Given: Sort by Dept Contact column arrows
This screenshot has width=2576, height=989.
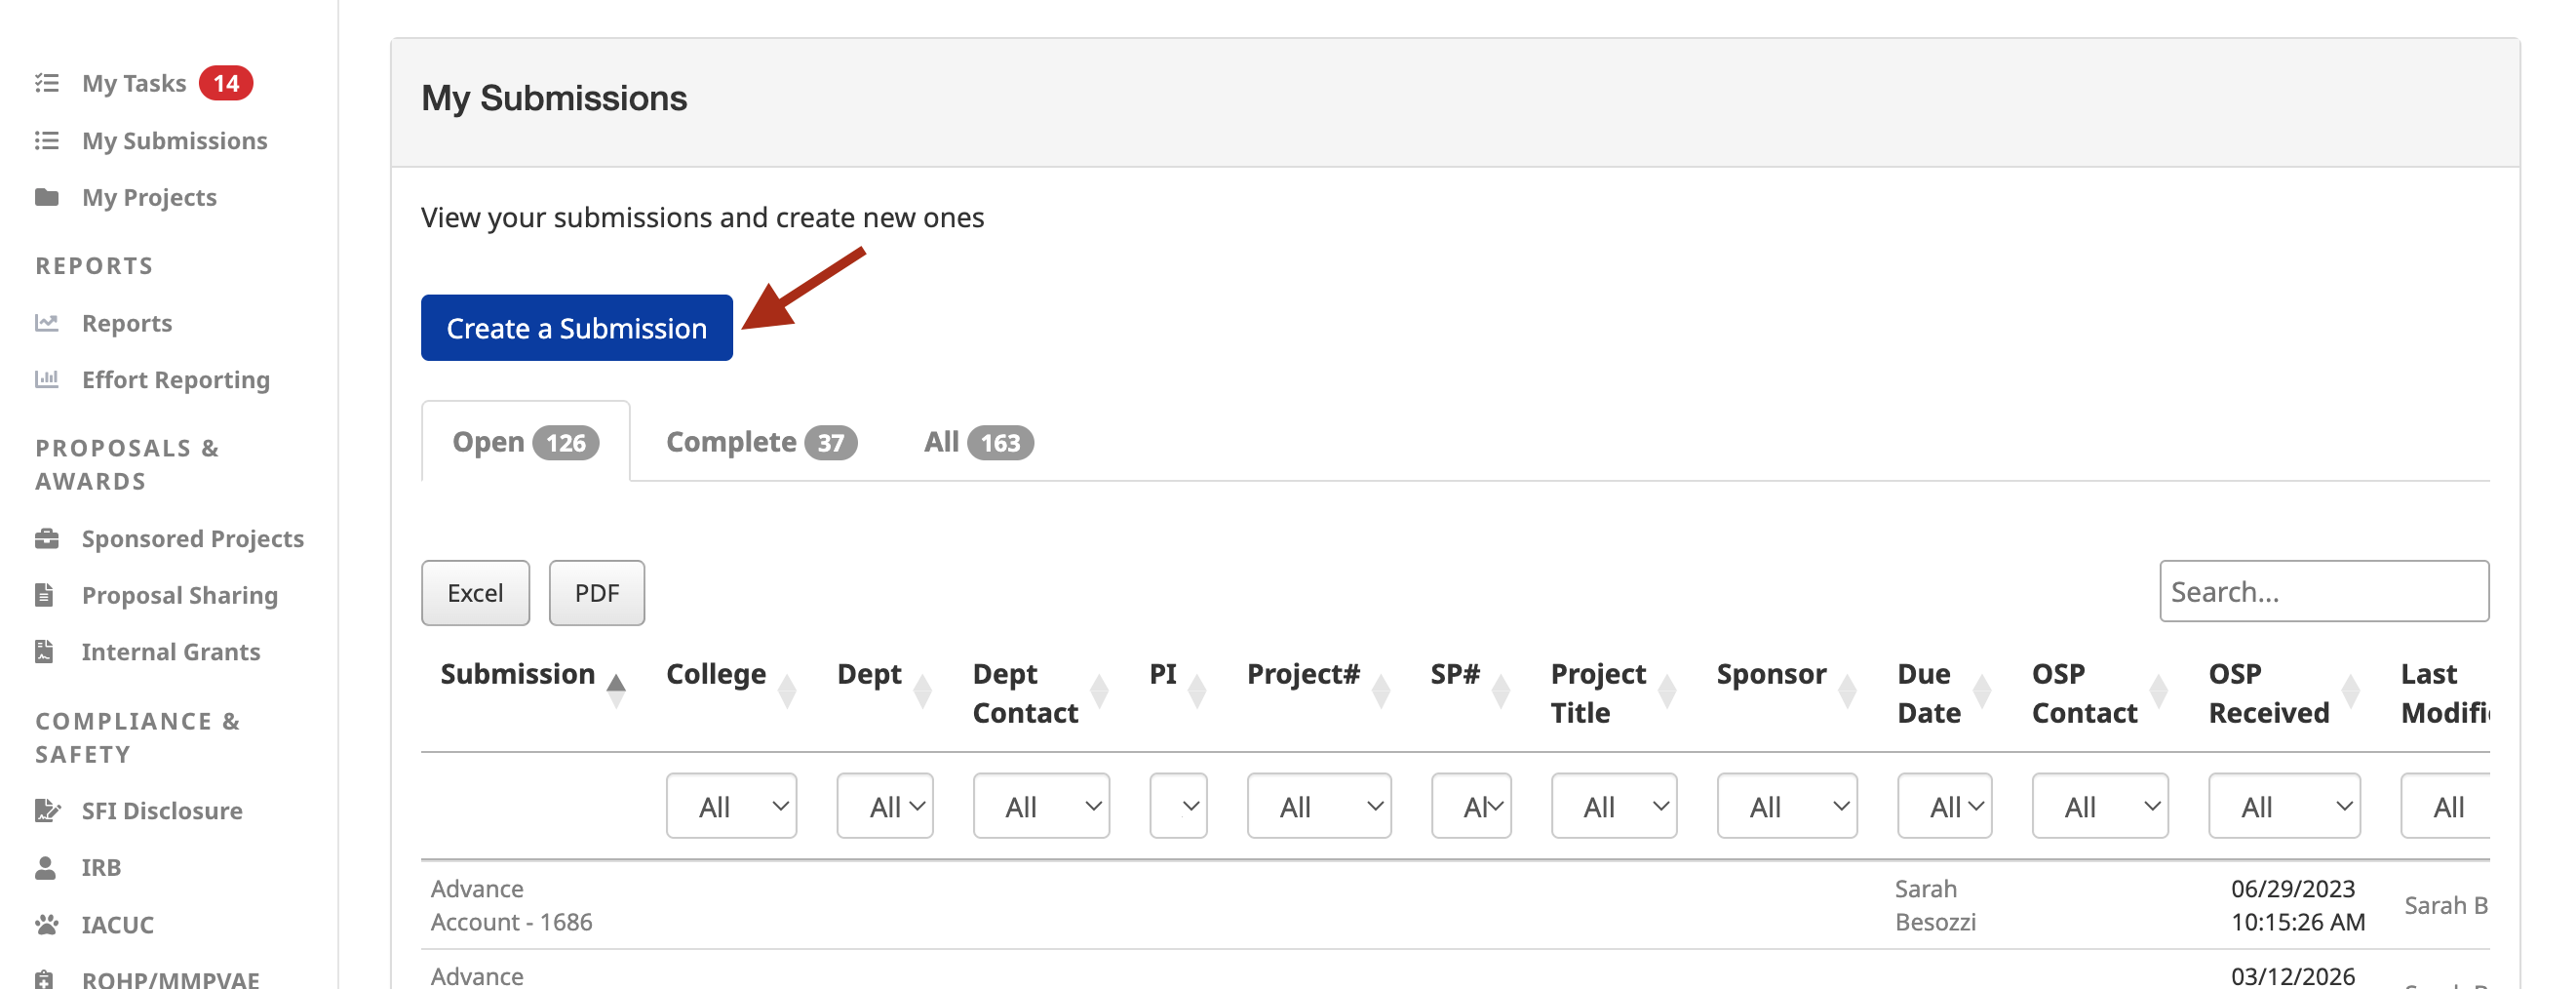Looking at the screenshot, I should pyautogui.click(x=1099, y=690).
